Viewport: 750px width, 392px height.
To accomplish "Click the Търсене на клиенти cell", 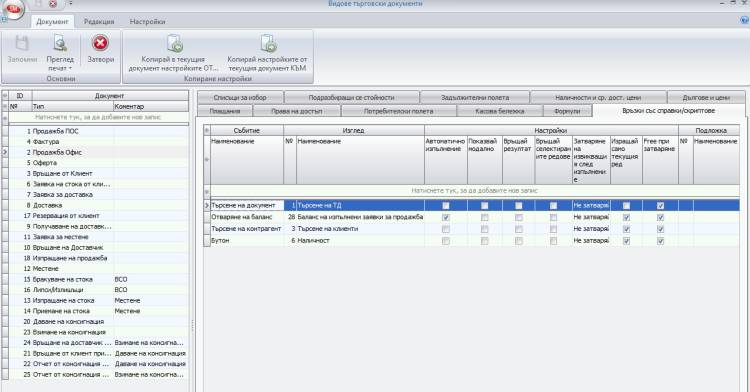I will tap(360, 229).
